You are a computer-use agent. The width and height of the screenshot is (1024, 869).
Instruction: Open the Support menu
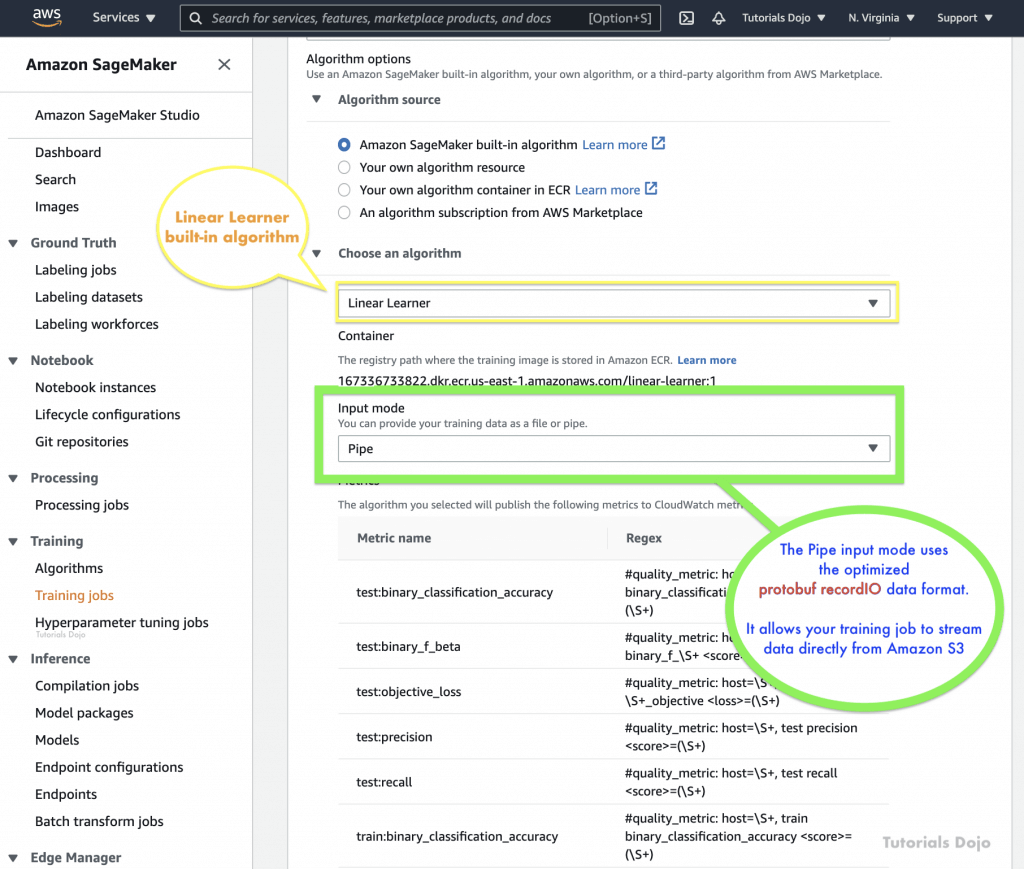click(x=965, y=18)
